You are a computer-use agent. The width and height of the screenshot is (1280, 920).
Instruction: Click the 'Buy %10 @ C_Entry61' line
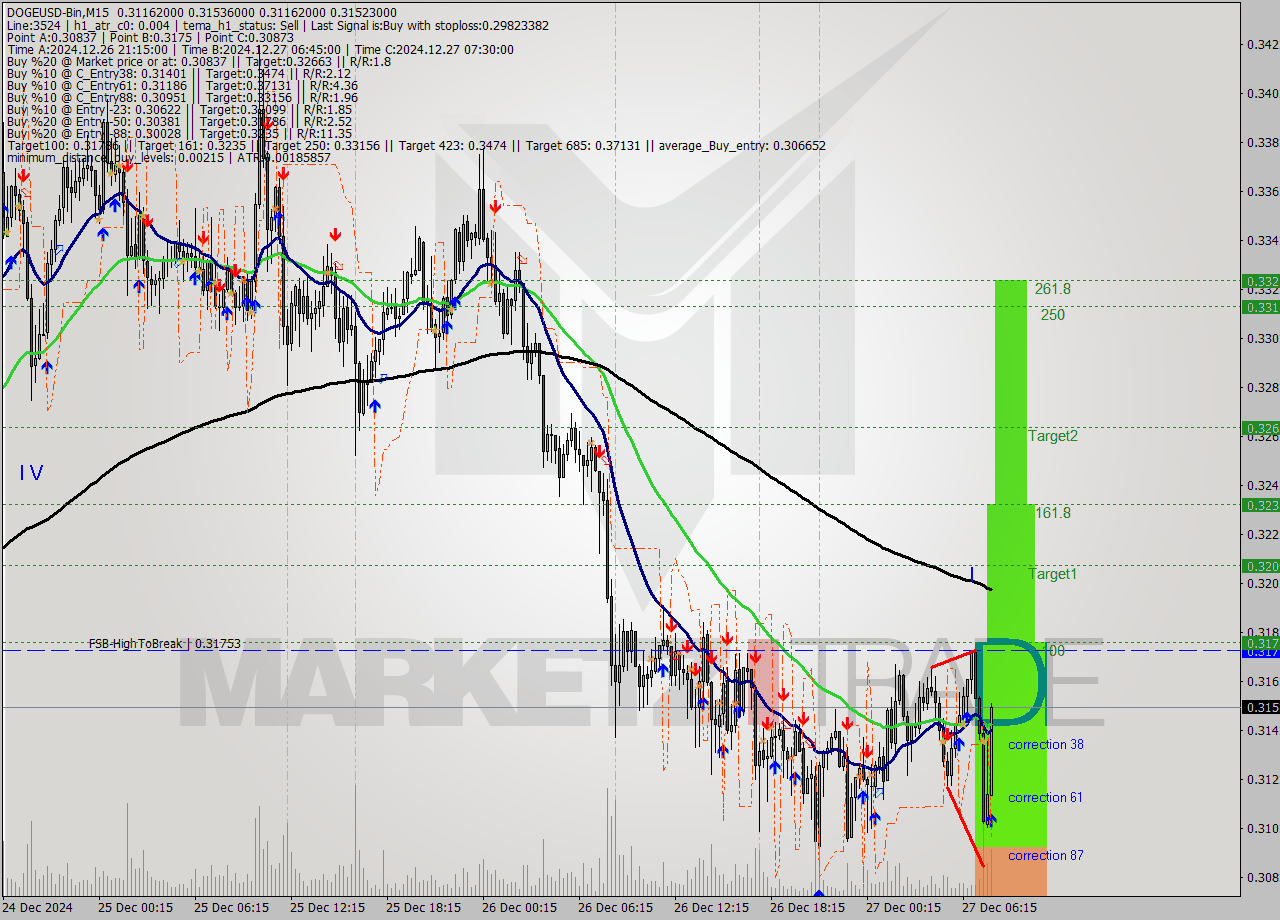click(x=182, y=85)
